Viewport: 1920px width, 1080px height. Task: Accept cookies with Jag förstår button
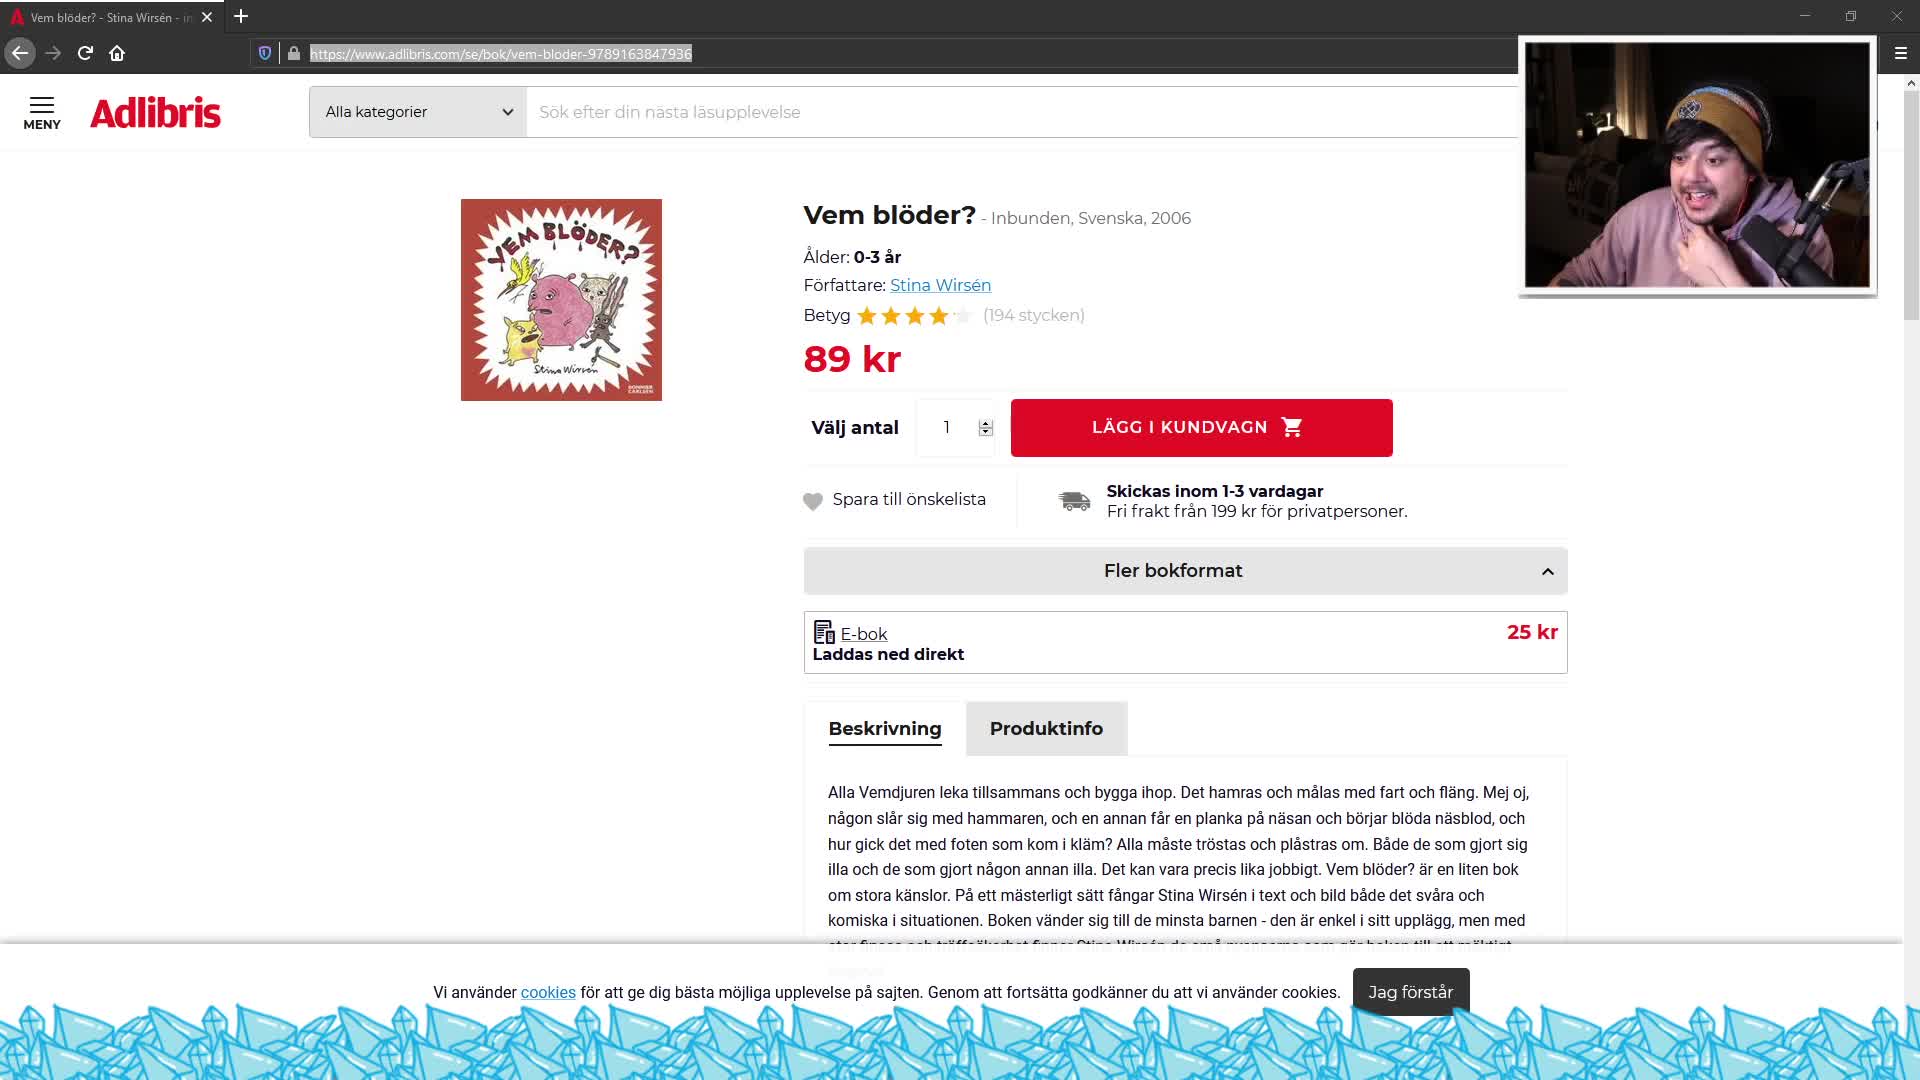point(1410,992)
